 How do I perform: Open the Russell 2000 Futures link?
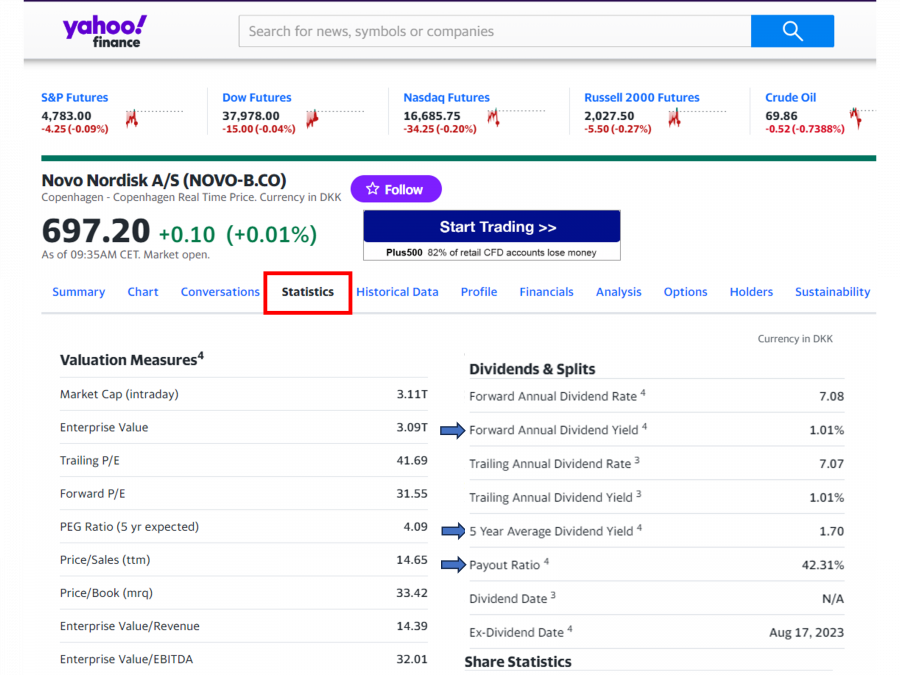tap(642, 98)
